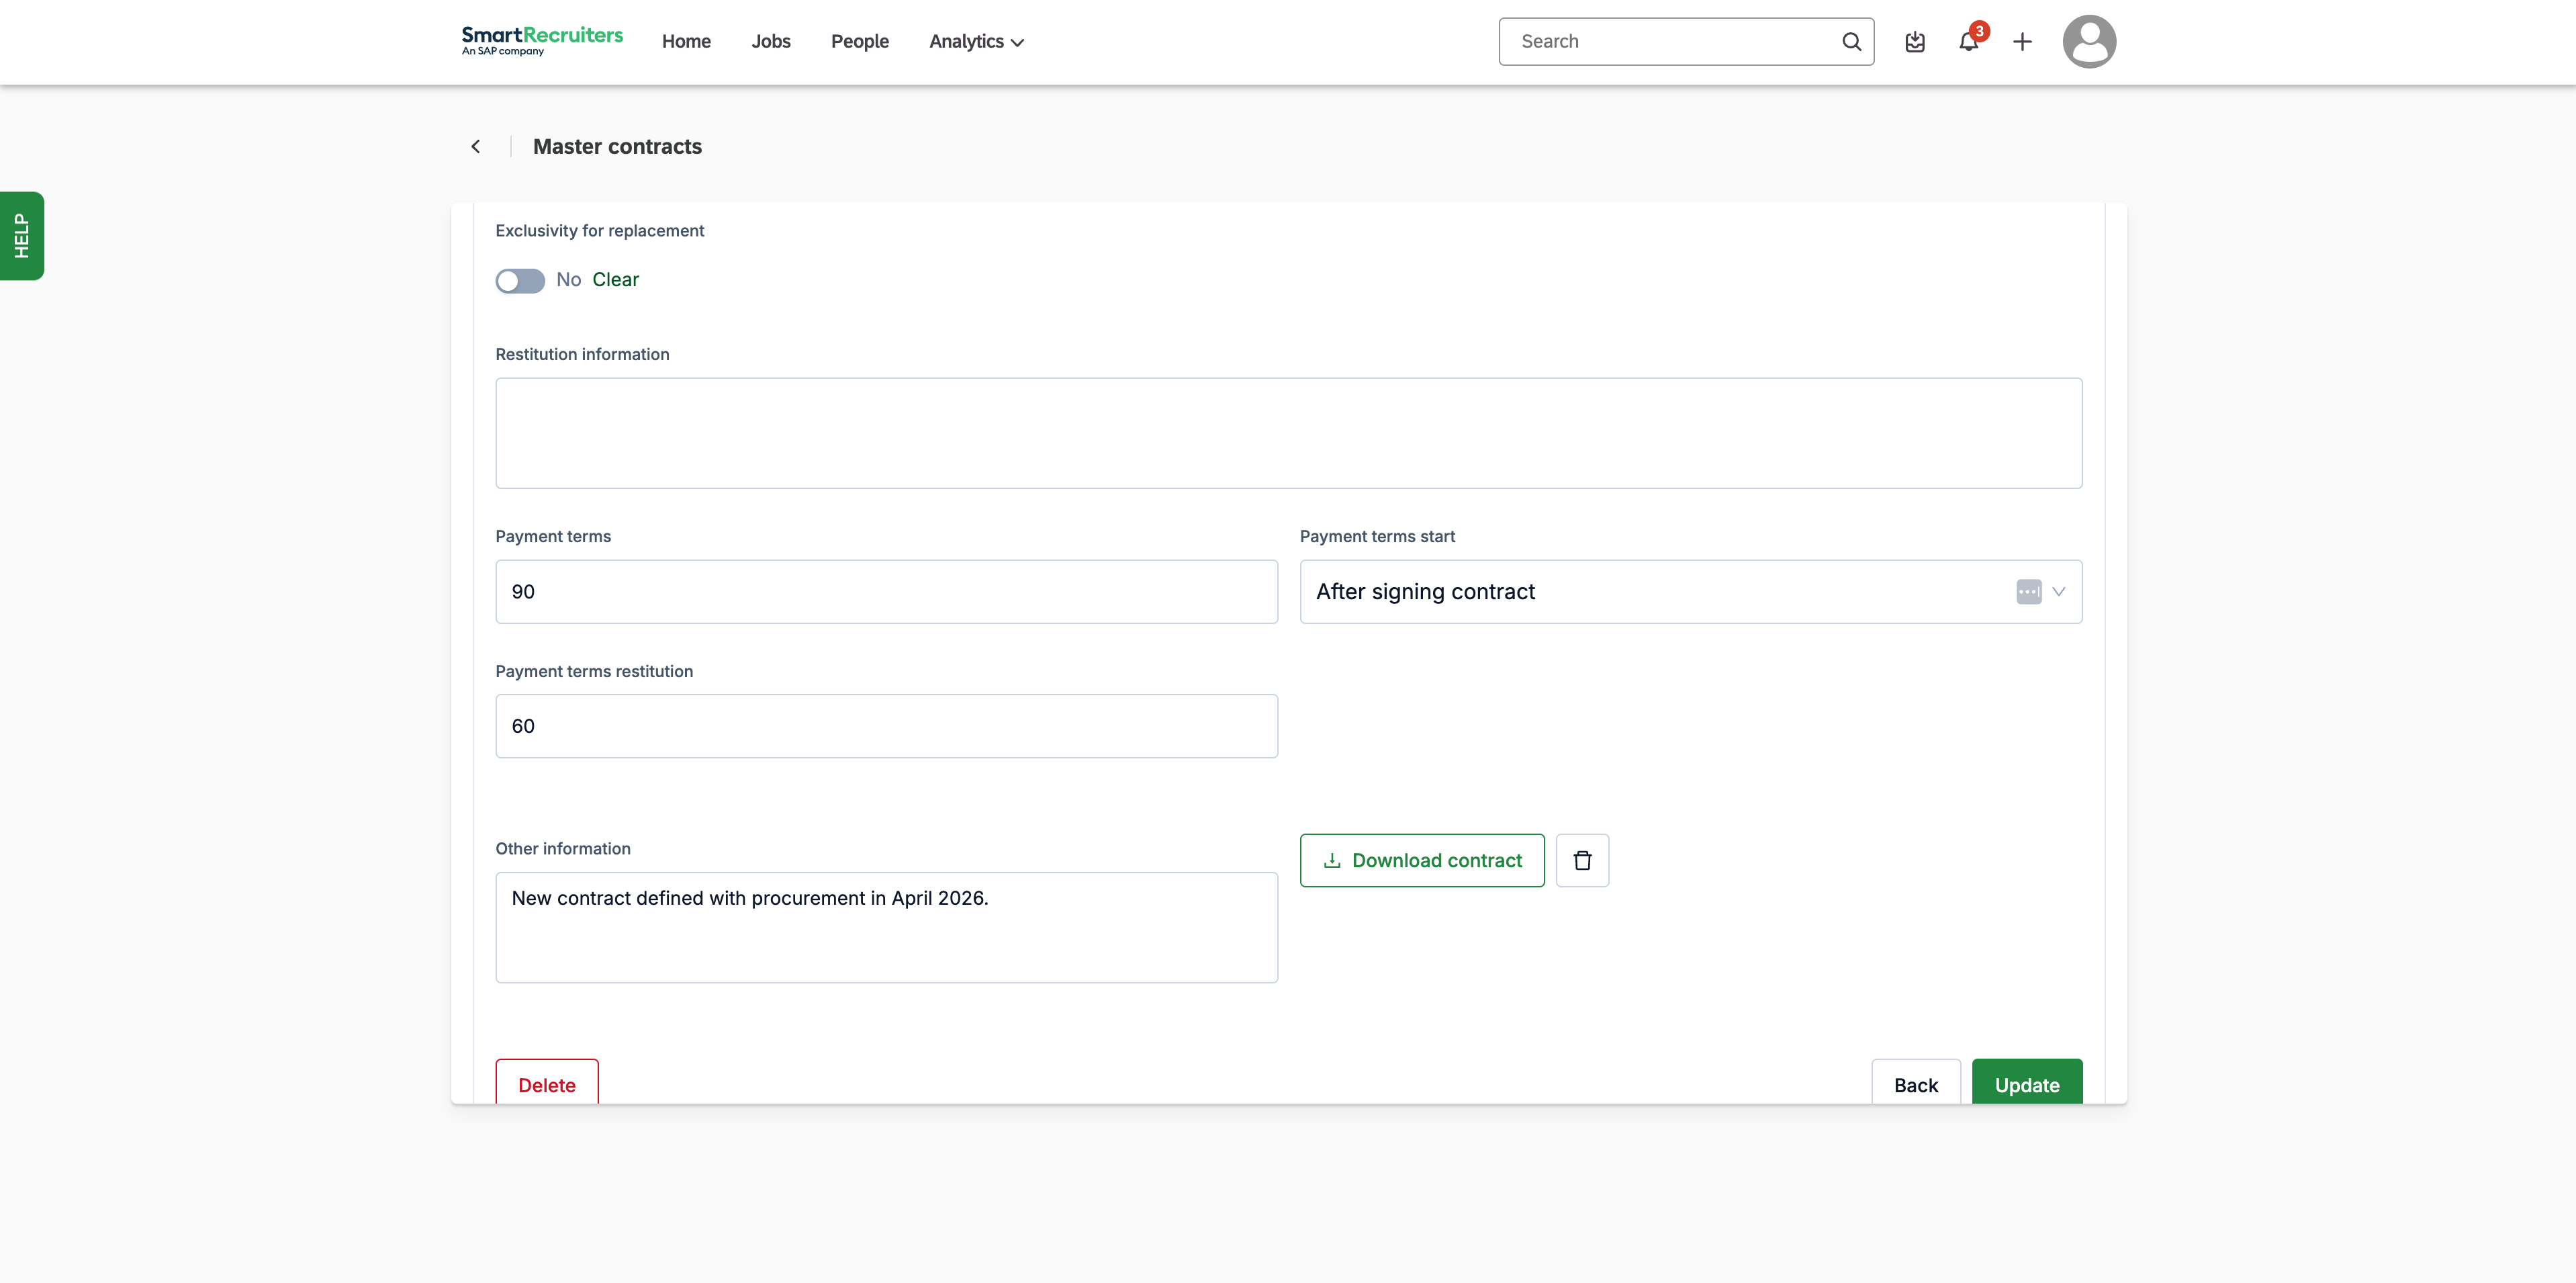
Task: Click the Master contracts heading
Action: point(617,146)
